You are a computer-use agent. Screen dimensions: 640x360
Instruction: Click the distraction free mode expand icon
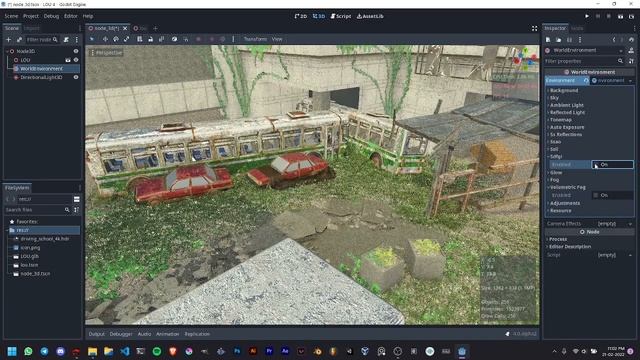[x=534, y=28]
